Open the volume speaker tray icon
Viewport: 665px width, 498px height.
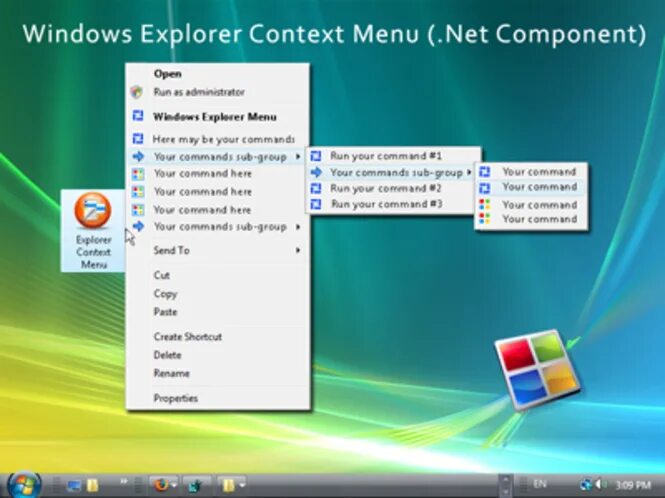[601, 484]
